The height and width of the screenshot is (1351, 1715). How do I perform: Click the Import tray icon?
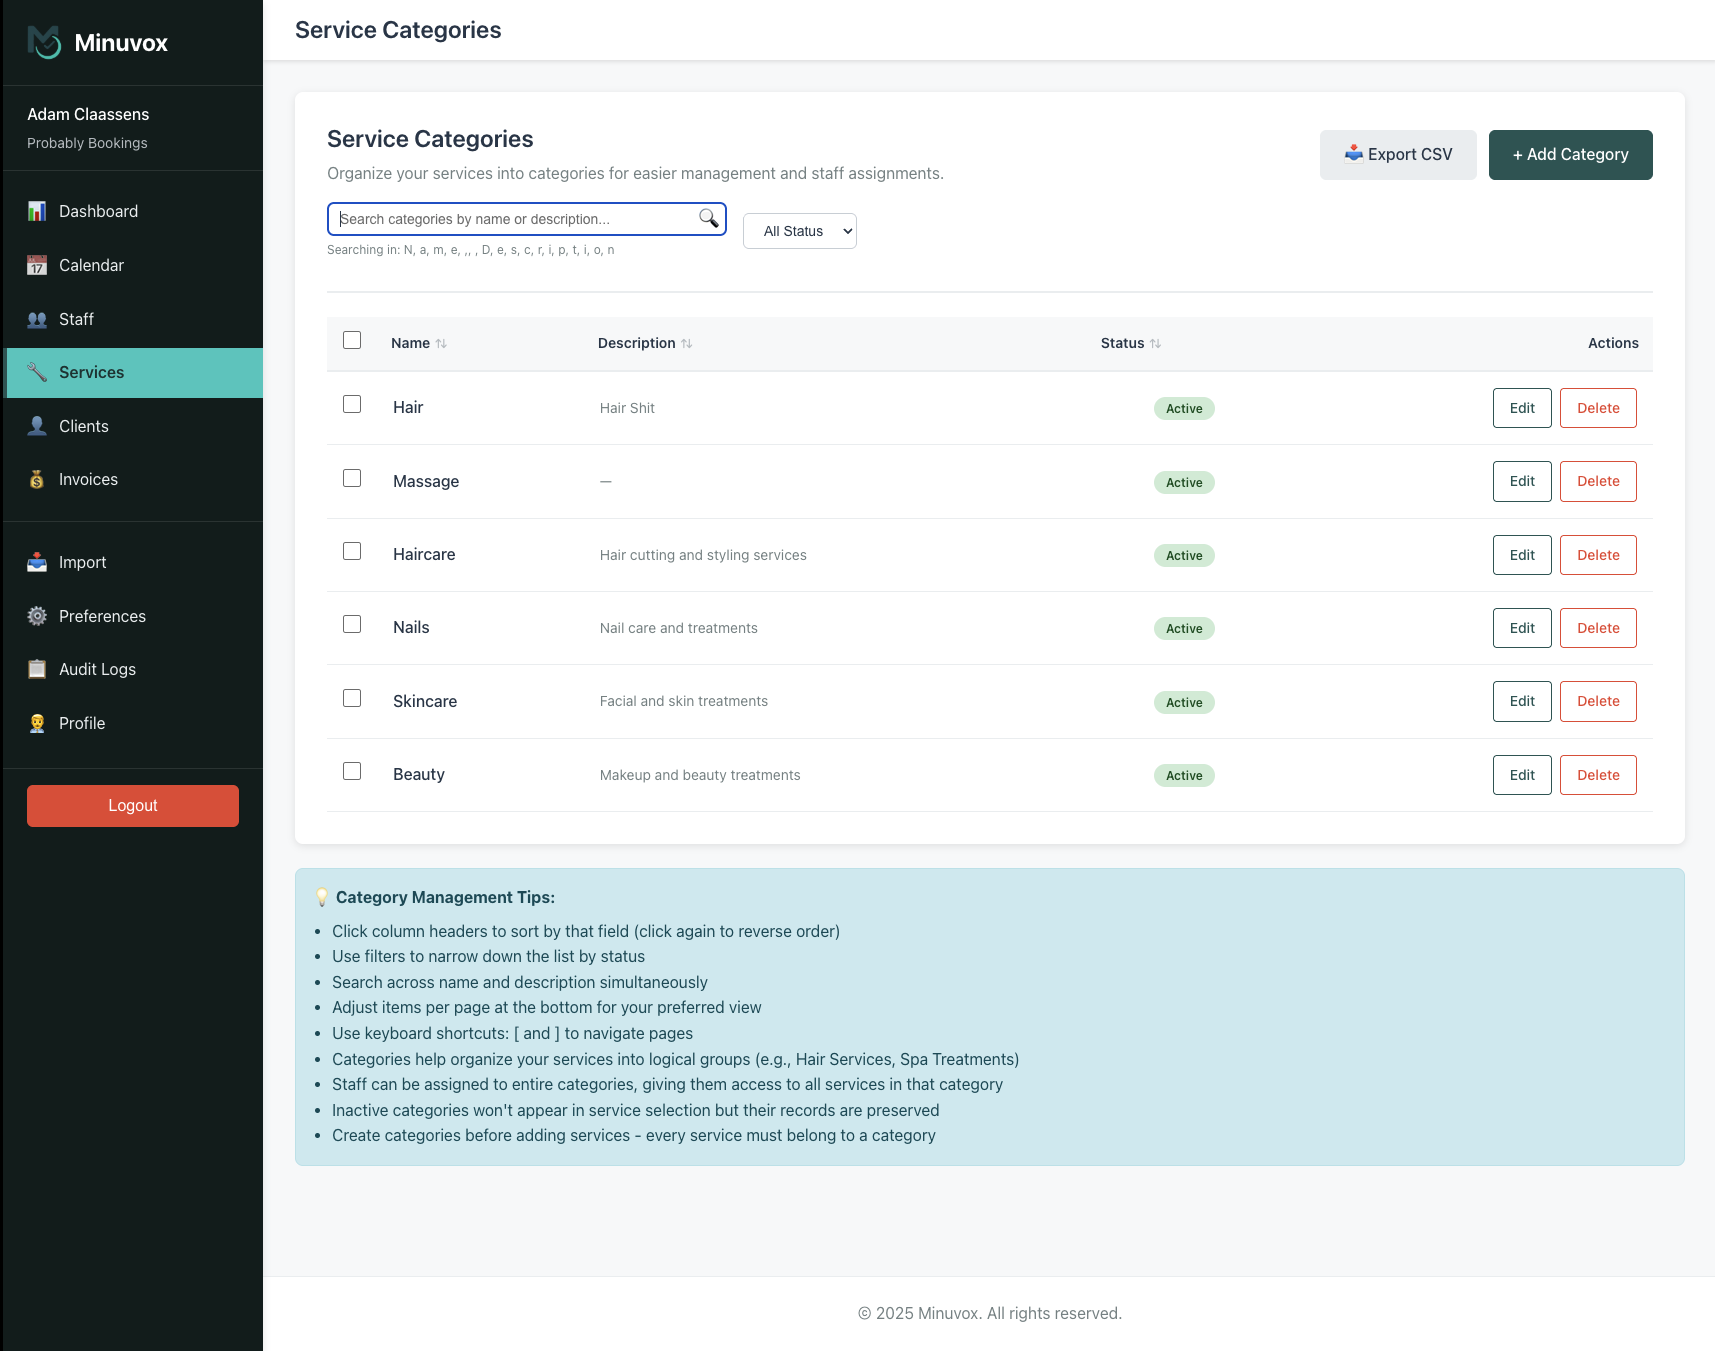(37, 562)
